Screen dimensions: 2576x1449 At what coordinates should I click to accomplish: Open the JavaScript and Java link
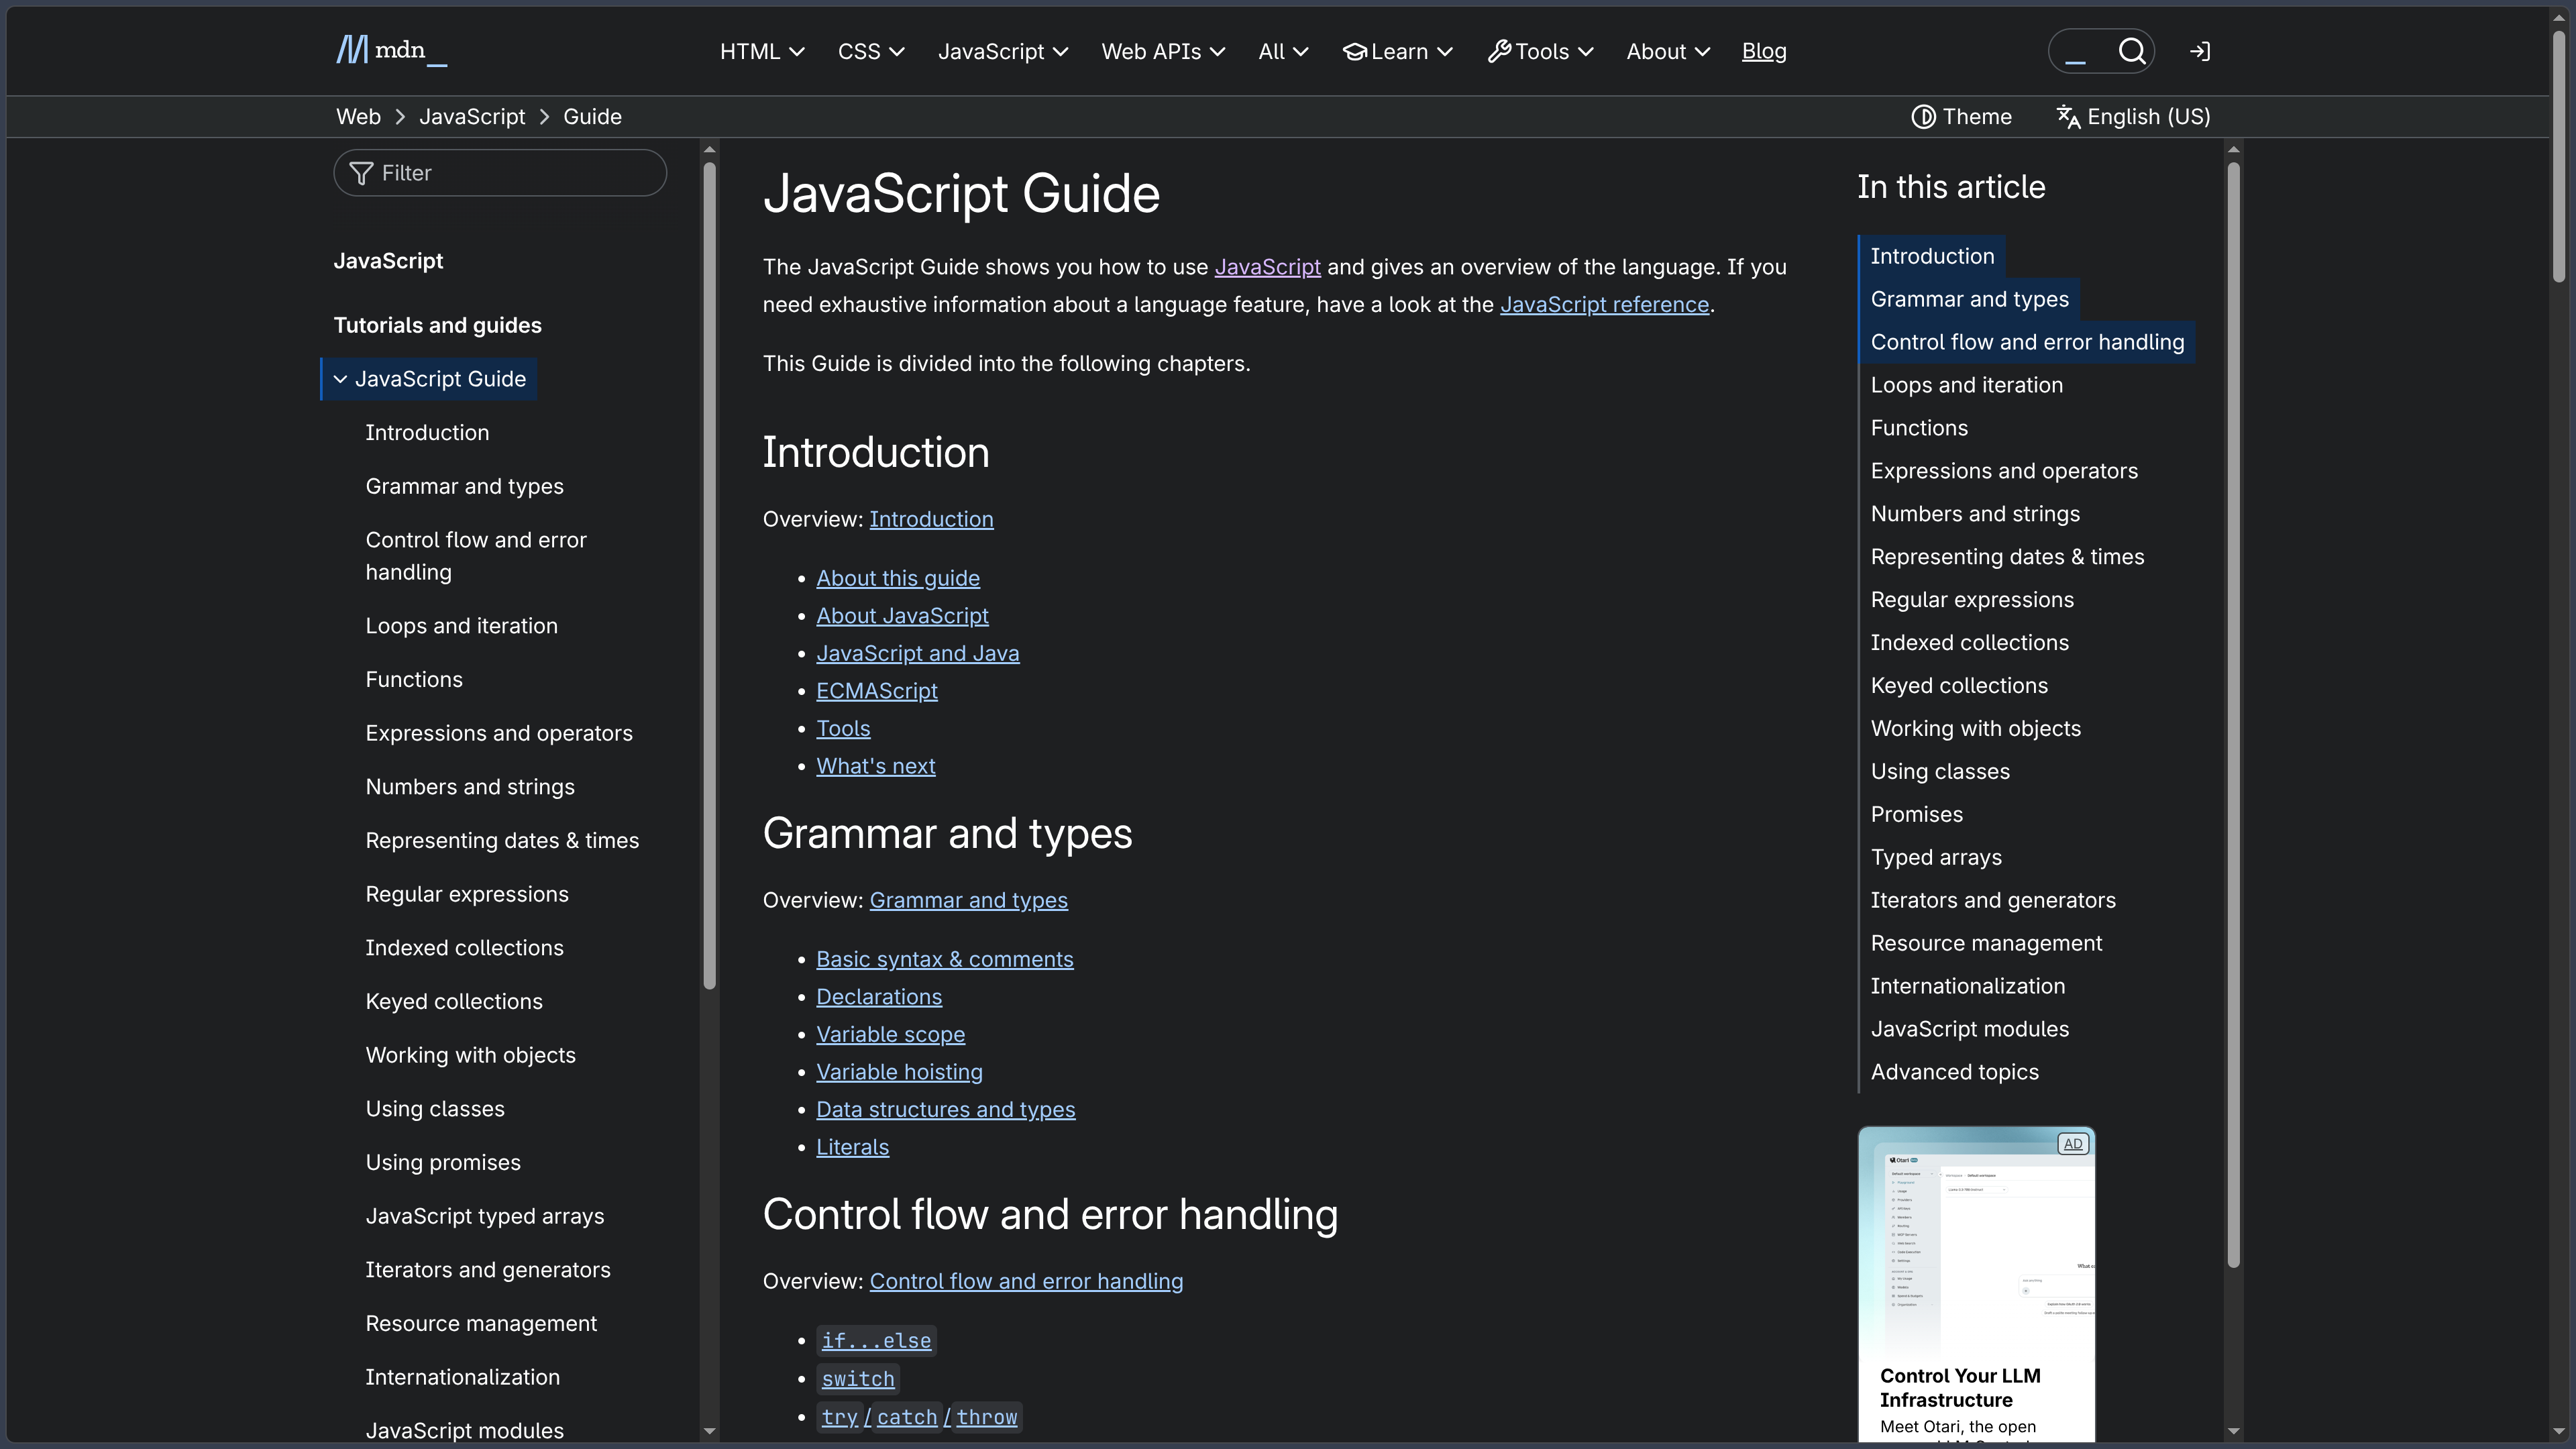pyautogui.click(x=917, y=654)
